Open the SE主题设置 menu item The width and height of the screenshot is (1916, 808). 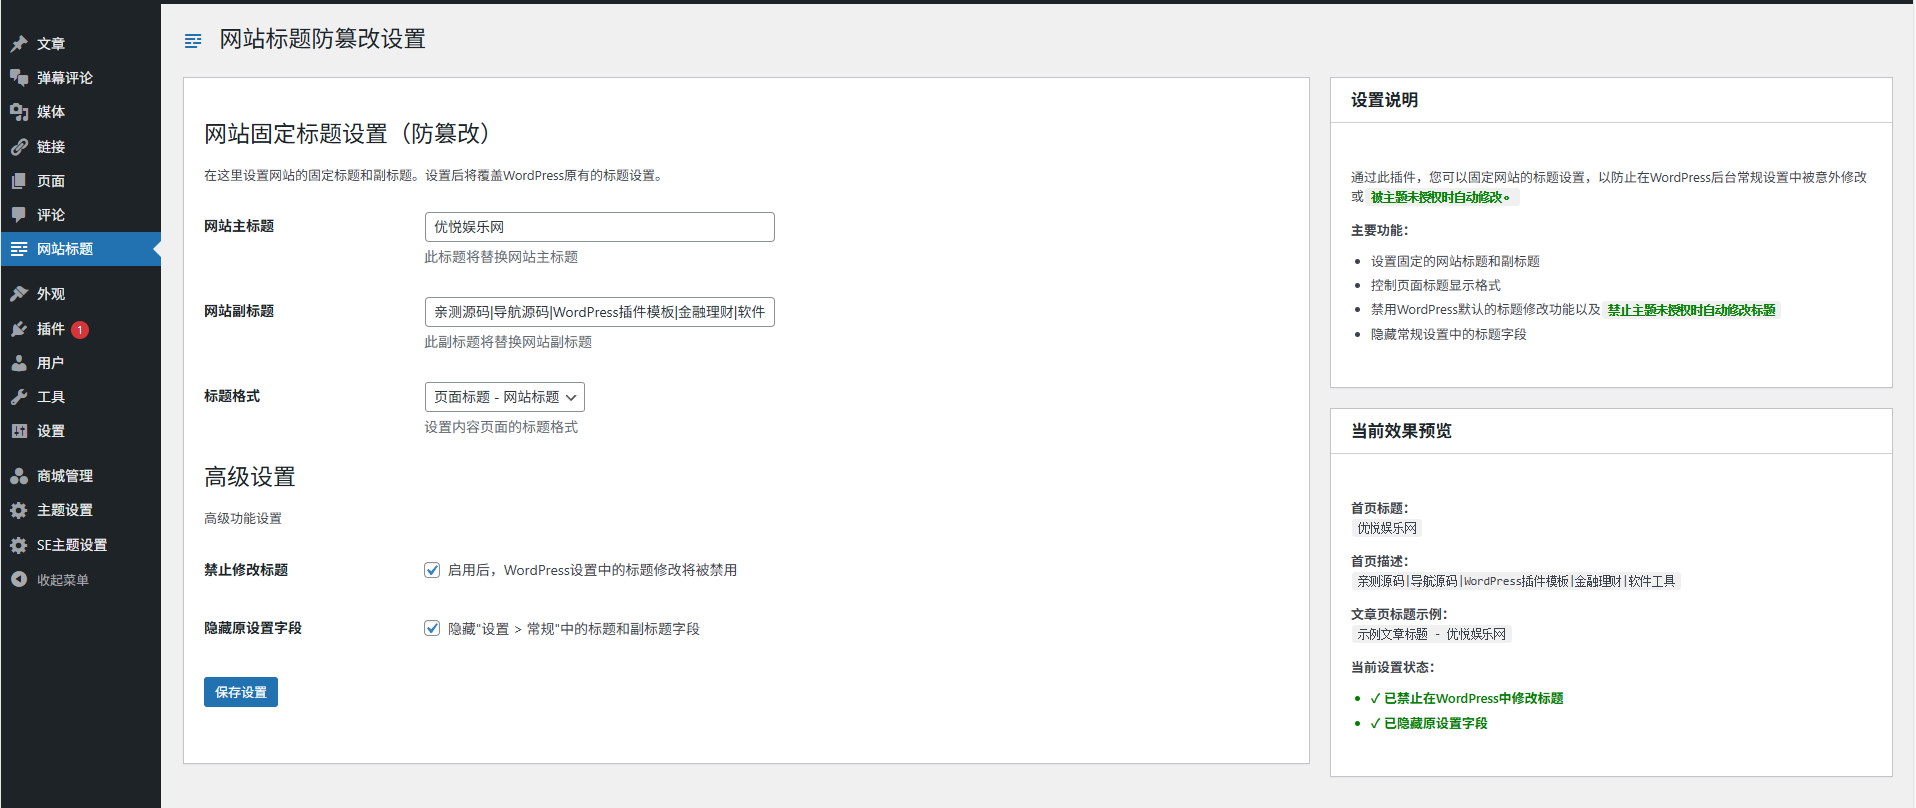(72, 545)
